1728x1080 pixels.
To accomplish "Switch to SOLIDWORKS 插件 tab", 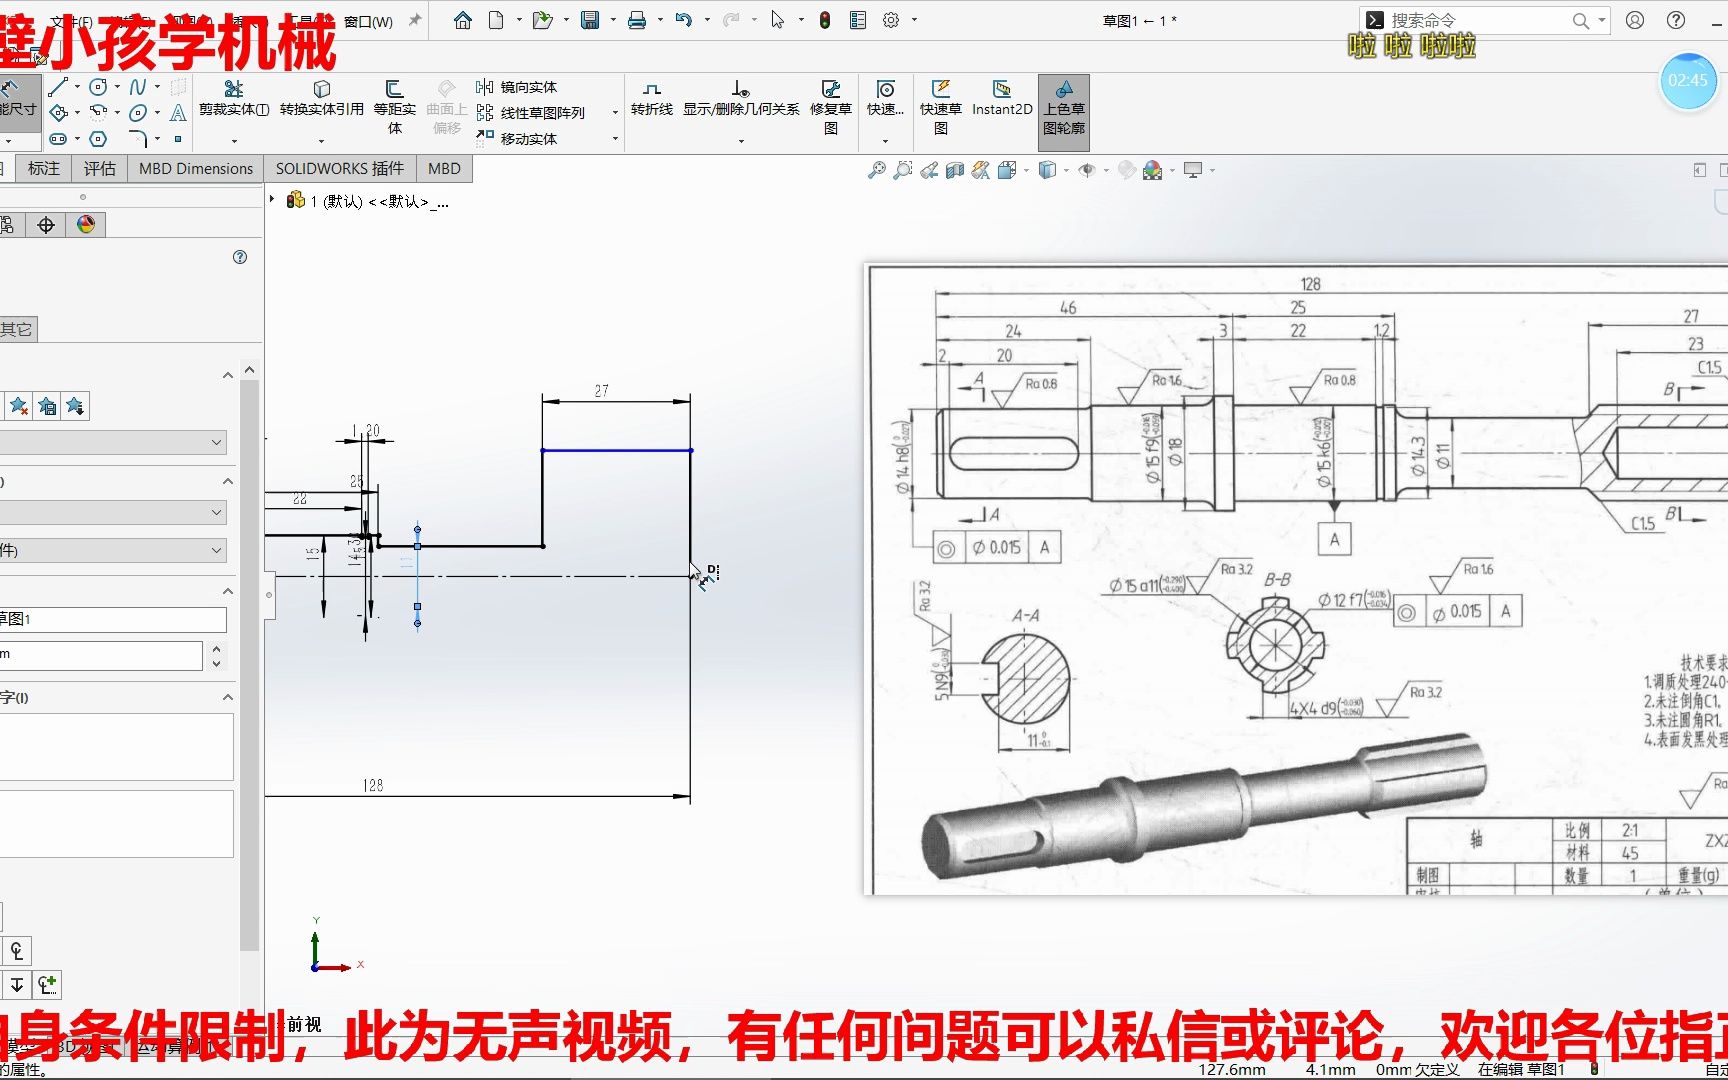I will (340, 168).
